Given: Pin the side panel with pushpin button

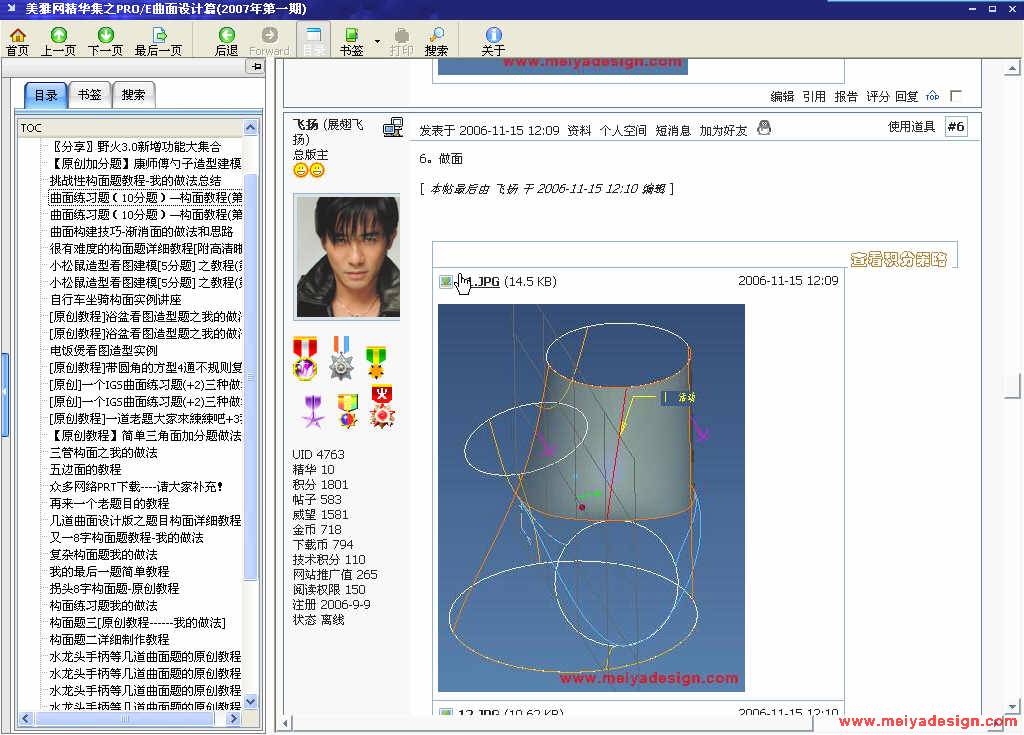Looking at the screenshot, I should click(x=256, y=67).
